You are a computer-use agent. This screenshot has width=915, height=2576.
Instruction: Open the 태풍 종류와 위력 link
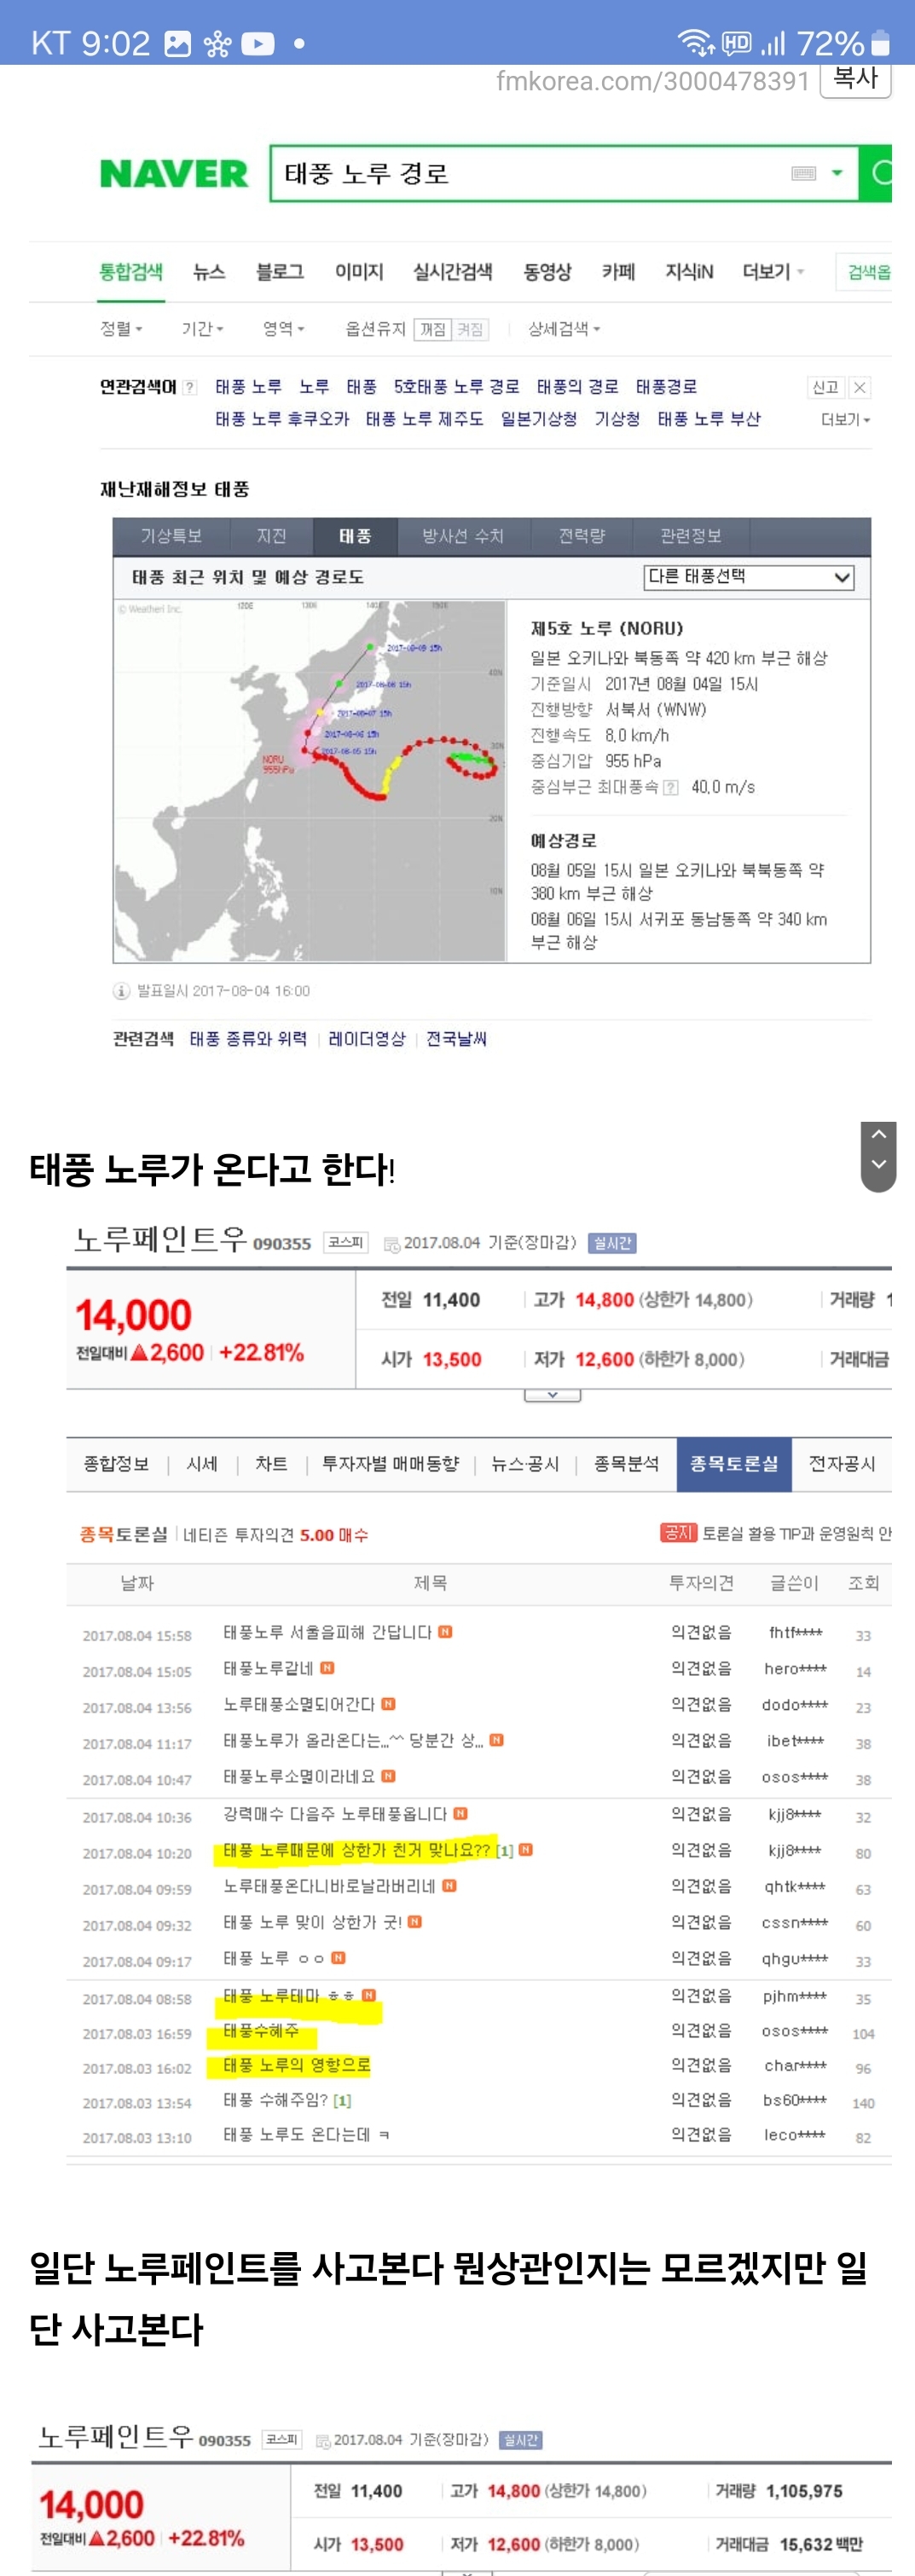(248, 1039)
